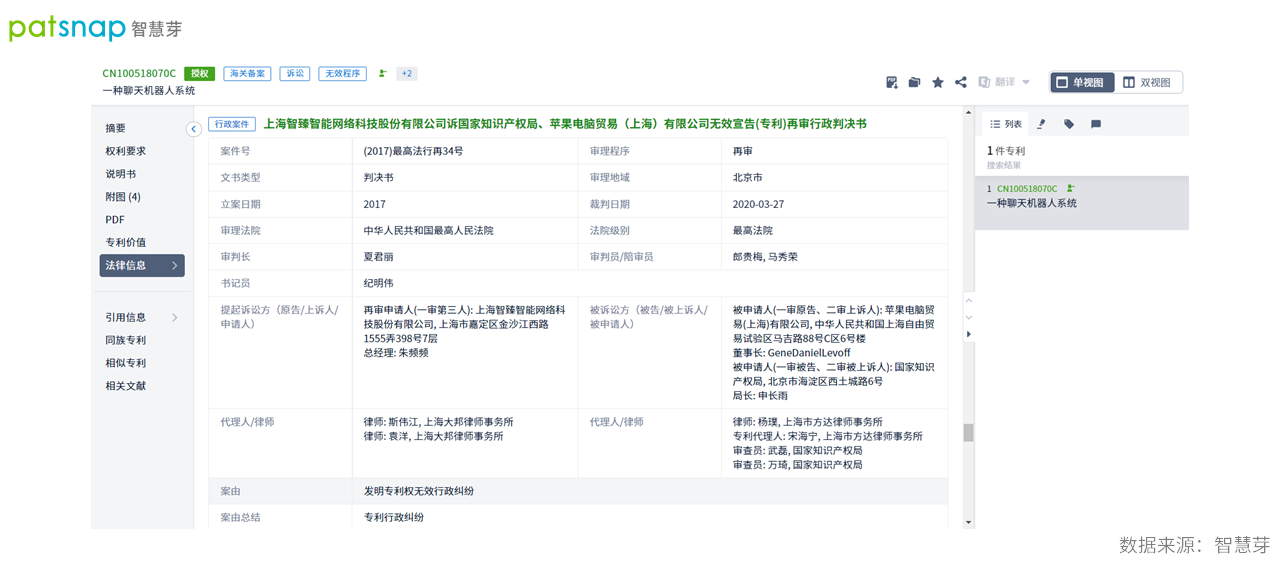Expand the 引用信息 submenu chevron
This screenshot has width=1280, height=567.
click(174, 318)
